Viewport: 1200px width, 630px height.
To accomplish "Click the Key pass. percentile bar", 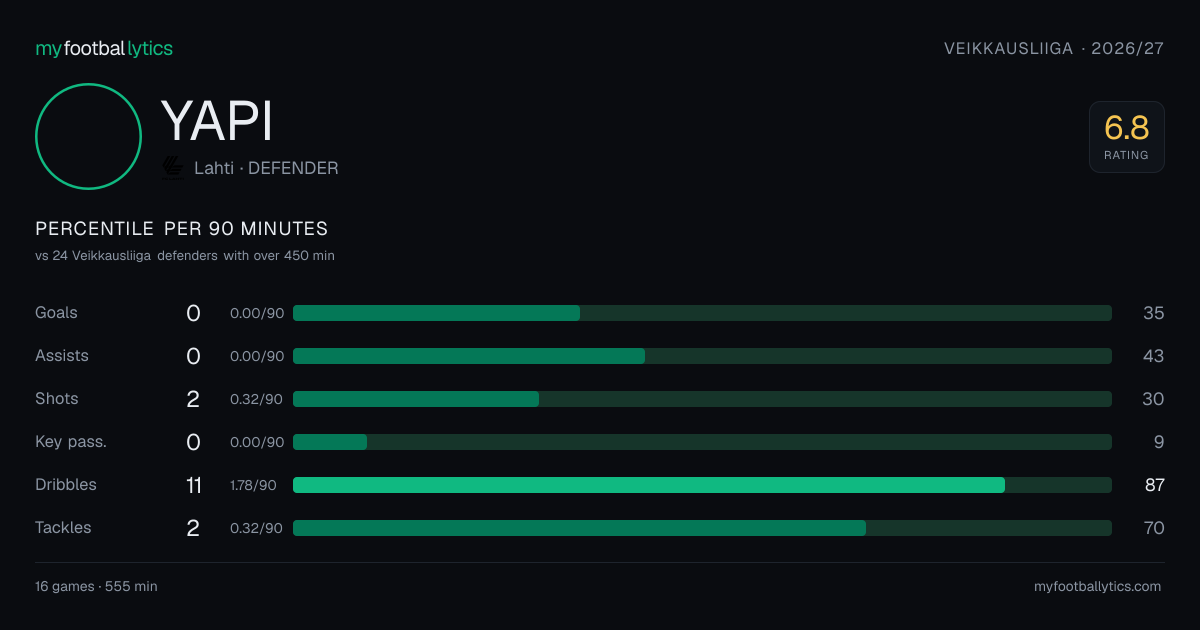I will tap(702, 442).
